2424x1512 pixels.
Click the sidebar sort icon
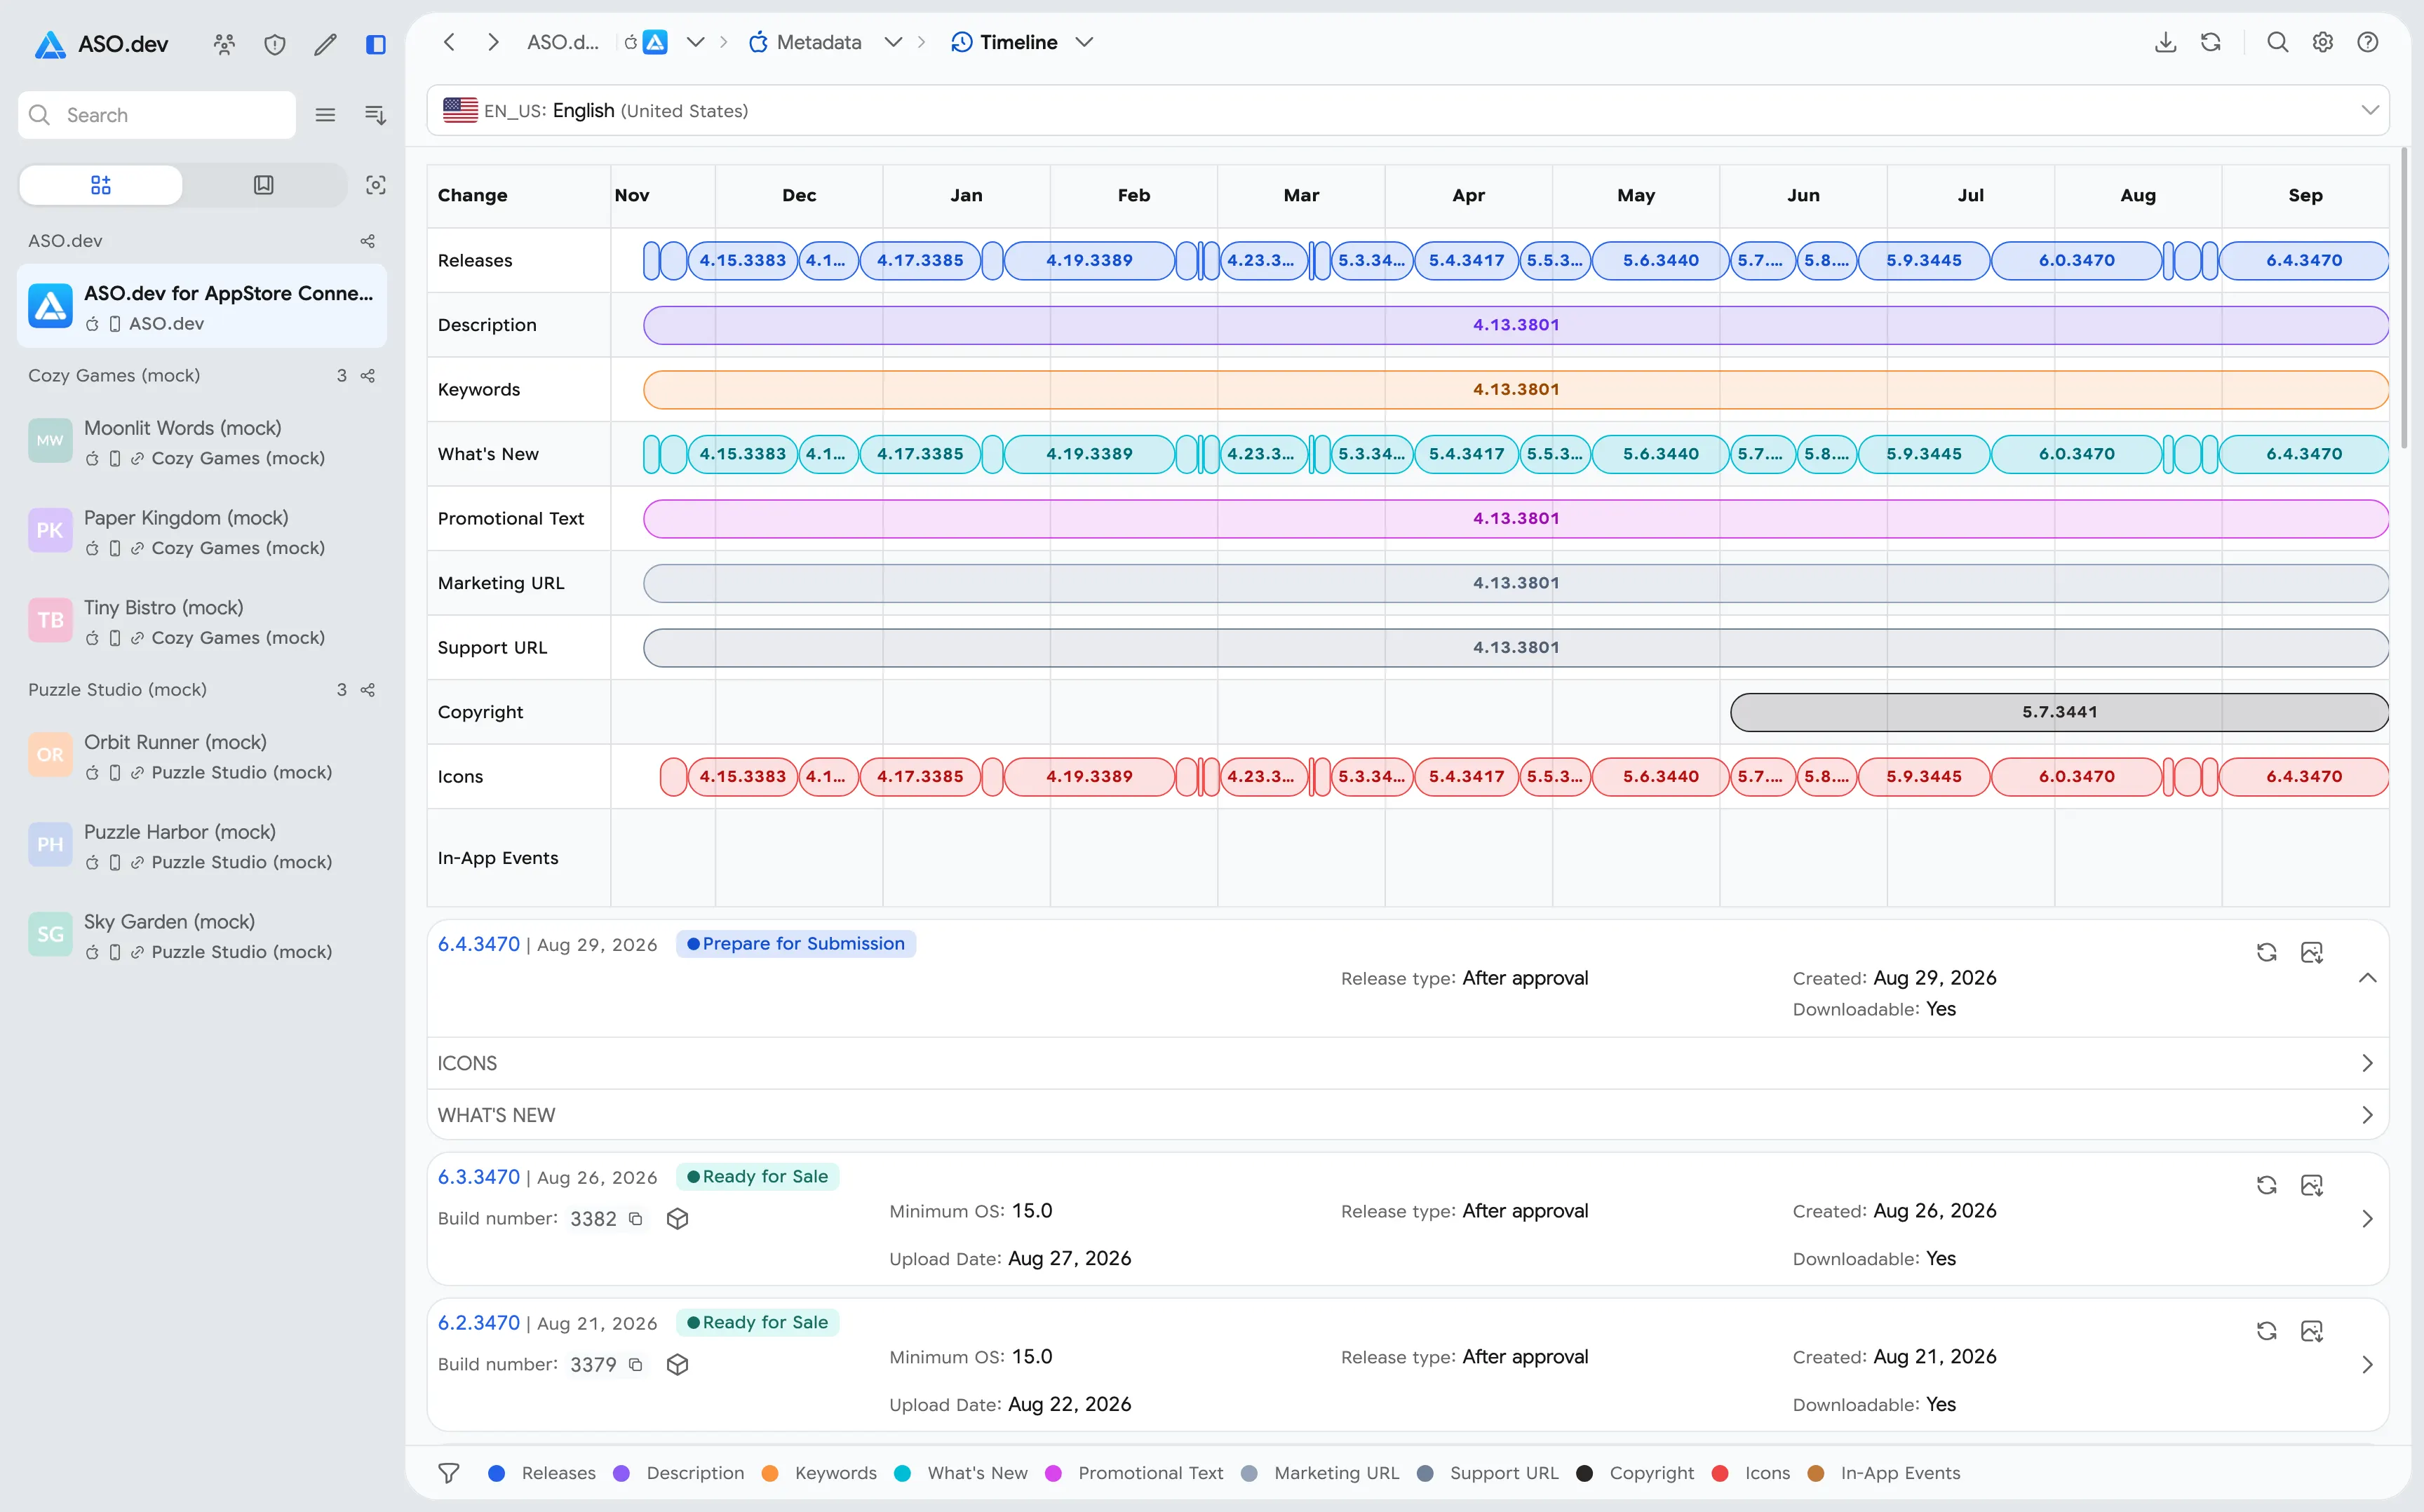click(x=376, y=115)
